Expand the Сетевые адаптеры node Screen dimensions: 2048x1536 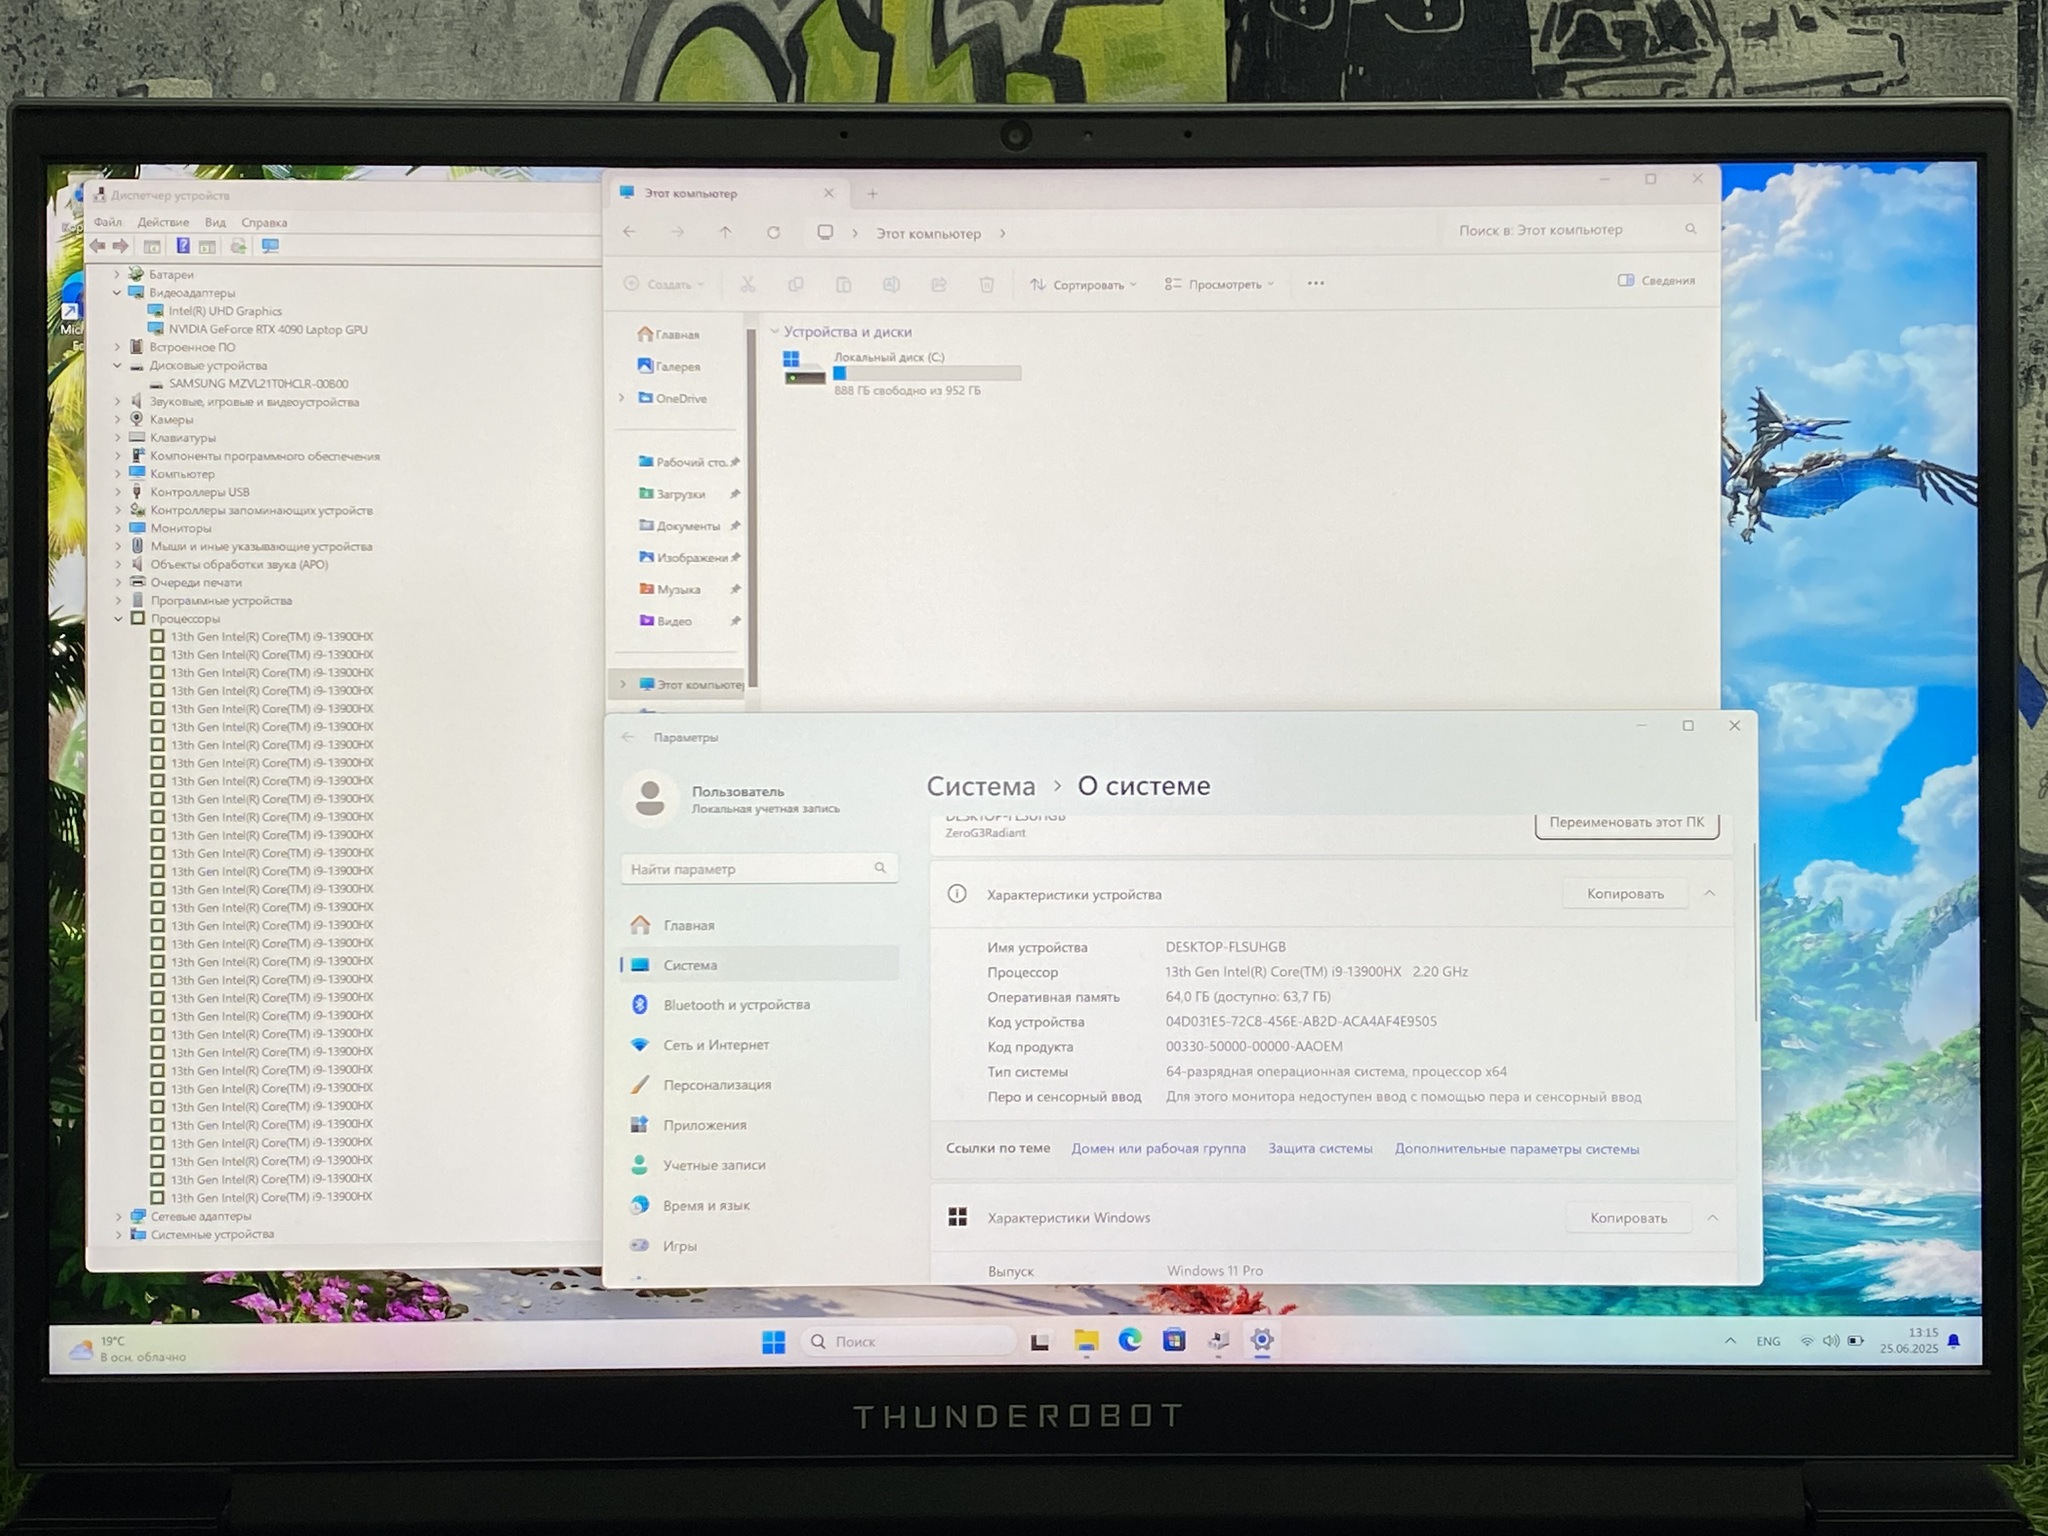118,1217
